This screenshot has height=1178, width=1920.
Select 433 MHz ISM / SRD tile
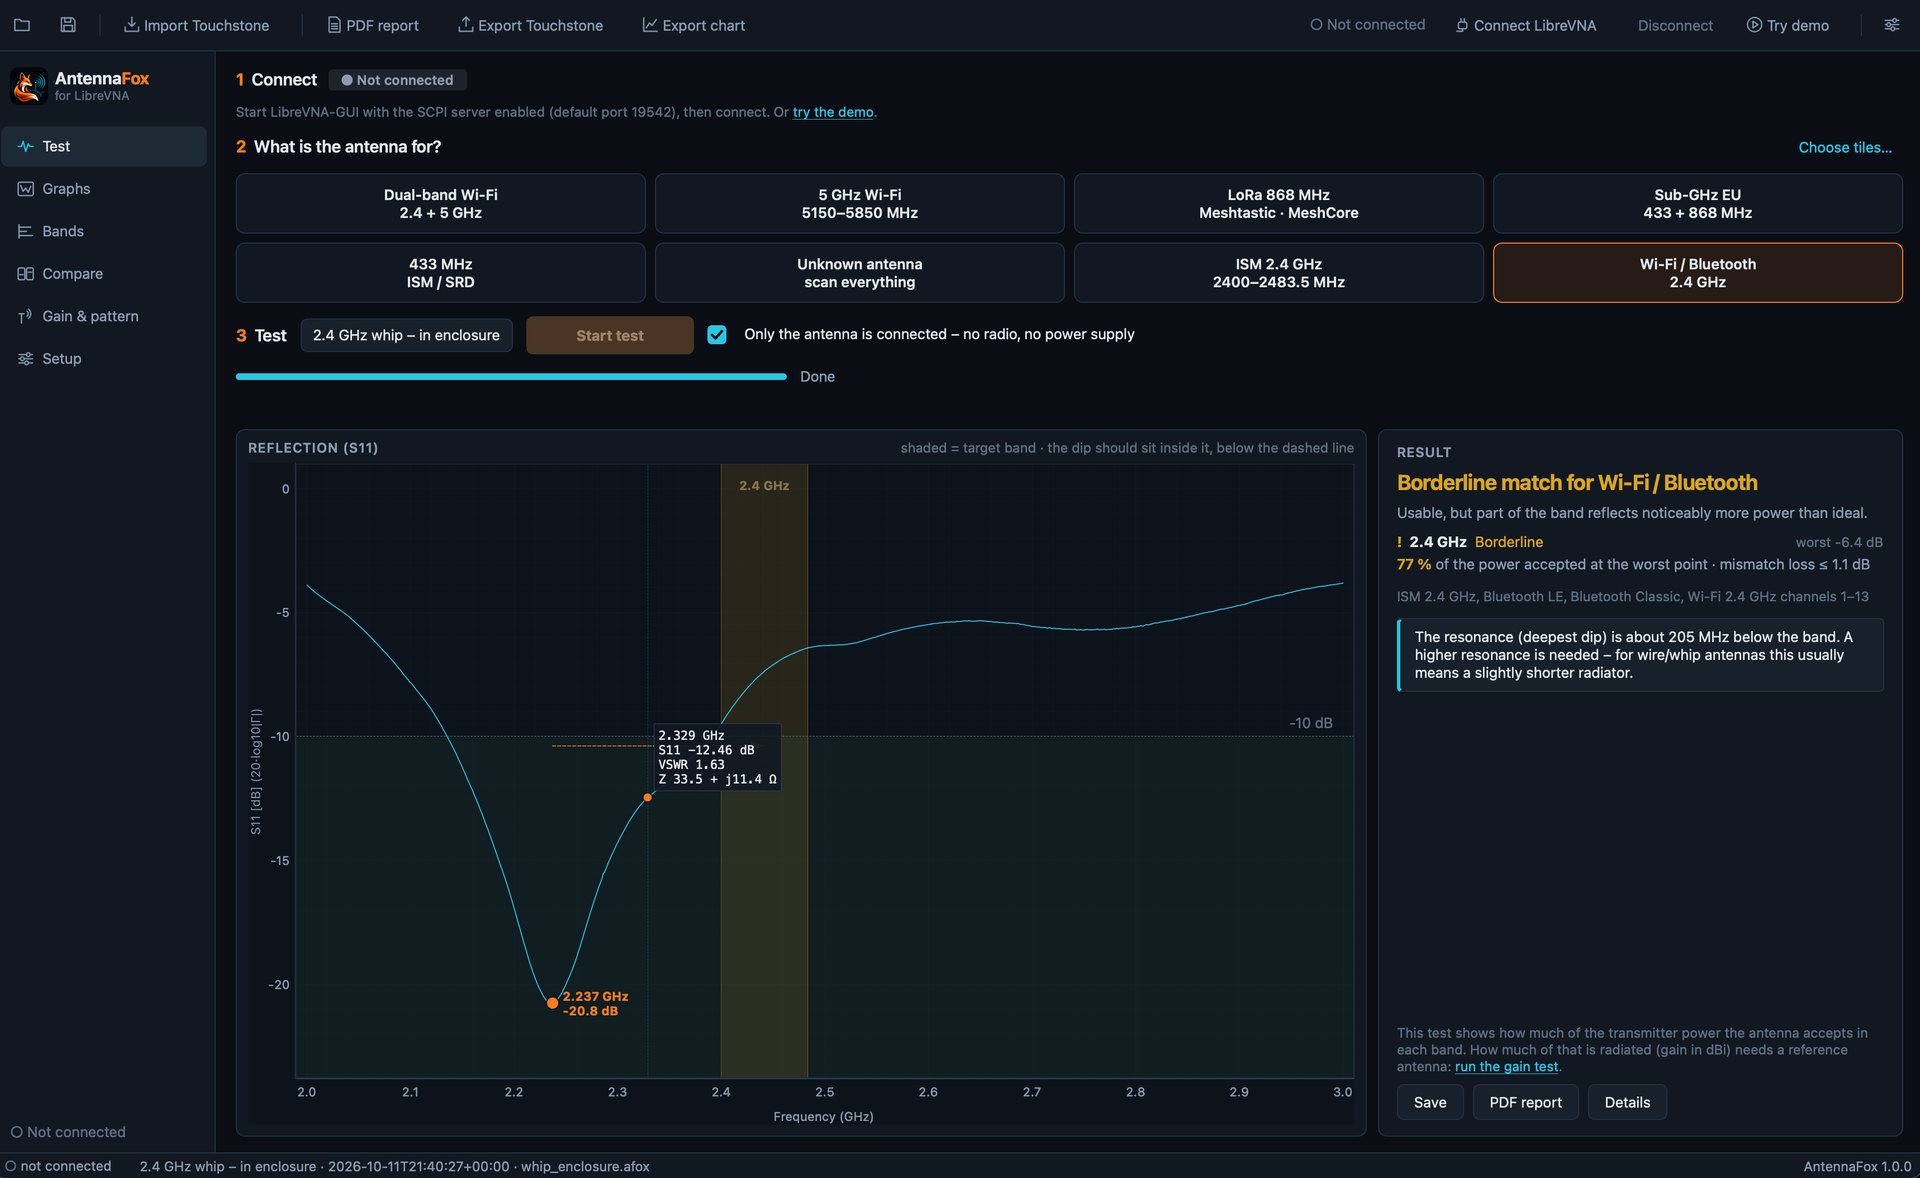pyautogui.click(x=440, y=273)
